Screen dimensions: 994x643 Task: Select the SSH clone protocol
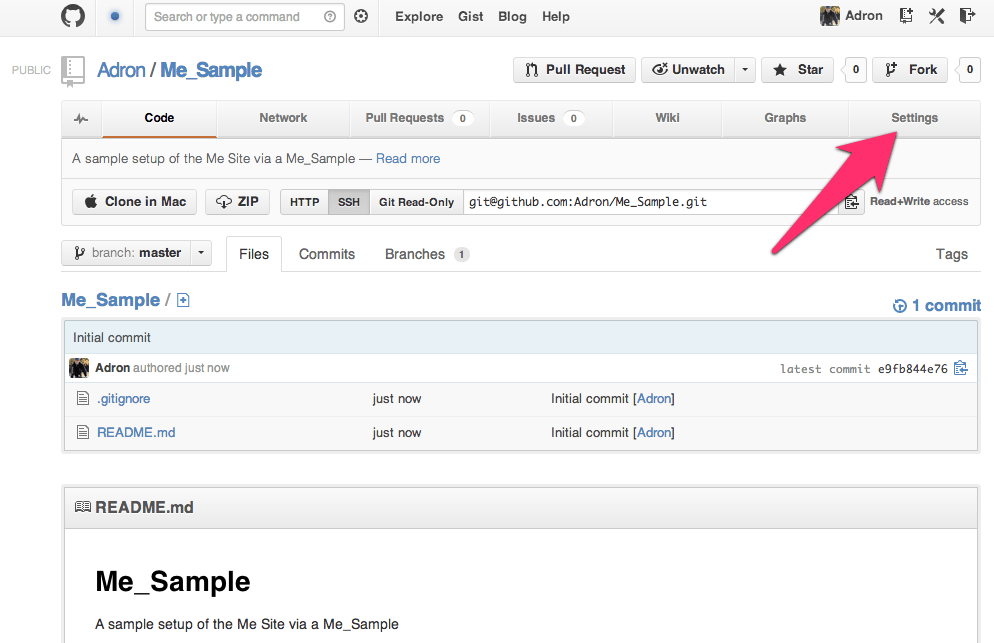pyautogui.click(x=349, y=202)
